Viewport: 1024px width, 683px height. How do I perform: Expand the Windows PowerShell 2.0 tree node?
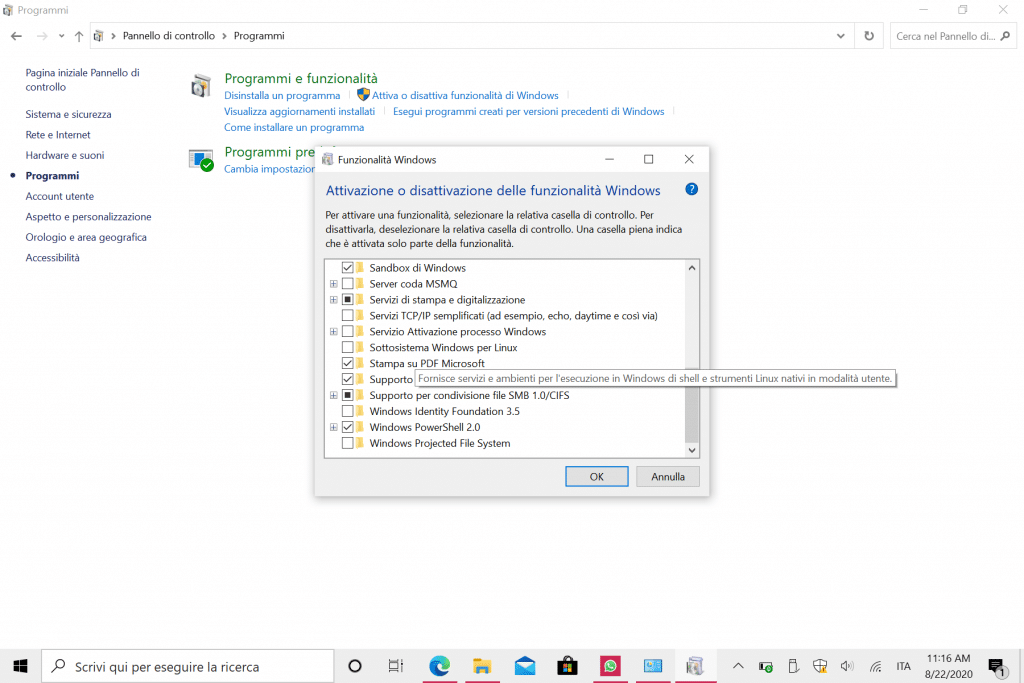(334, 427)
